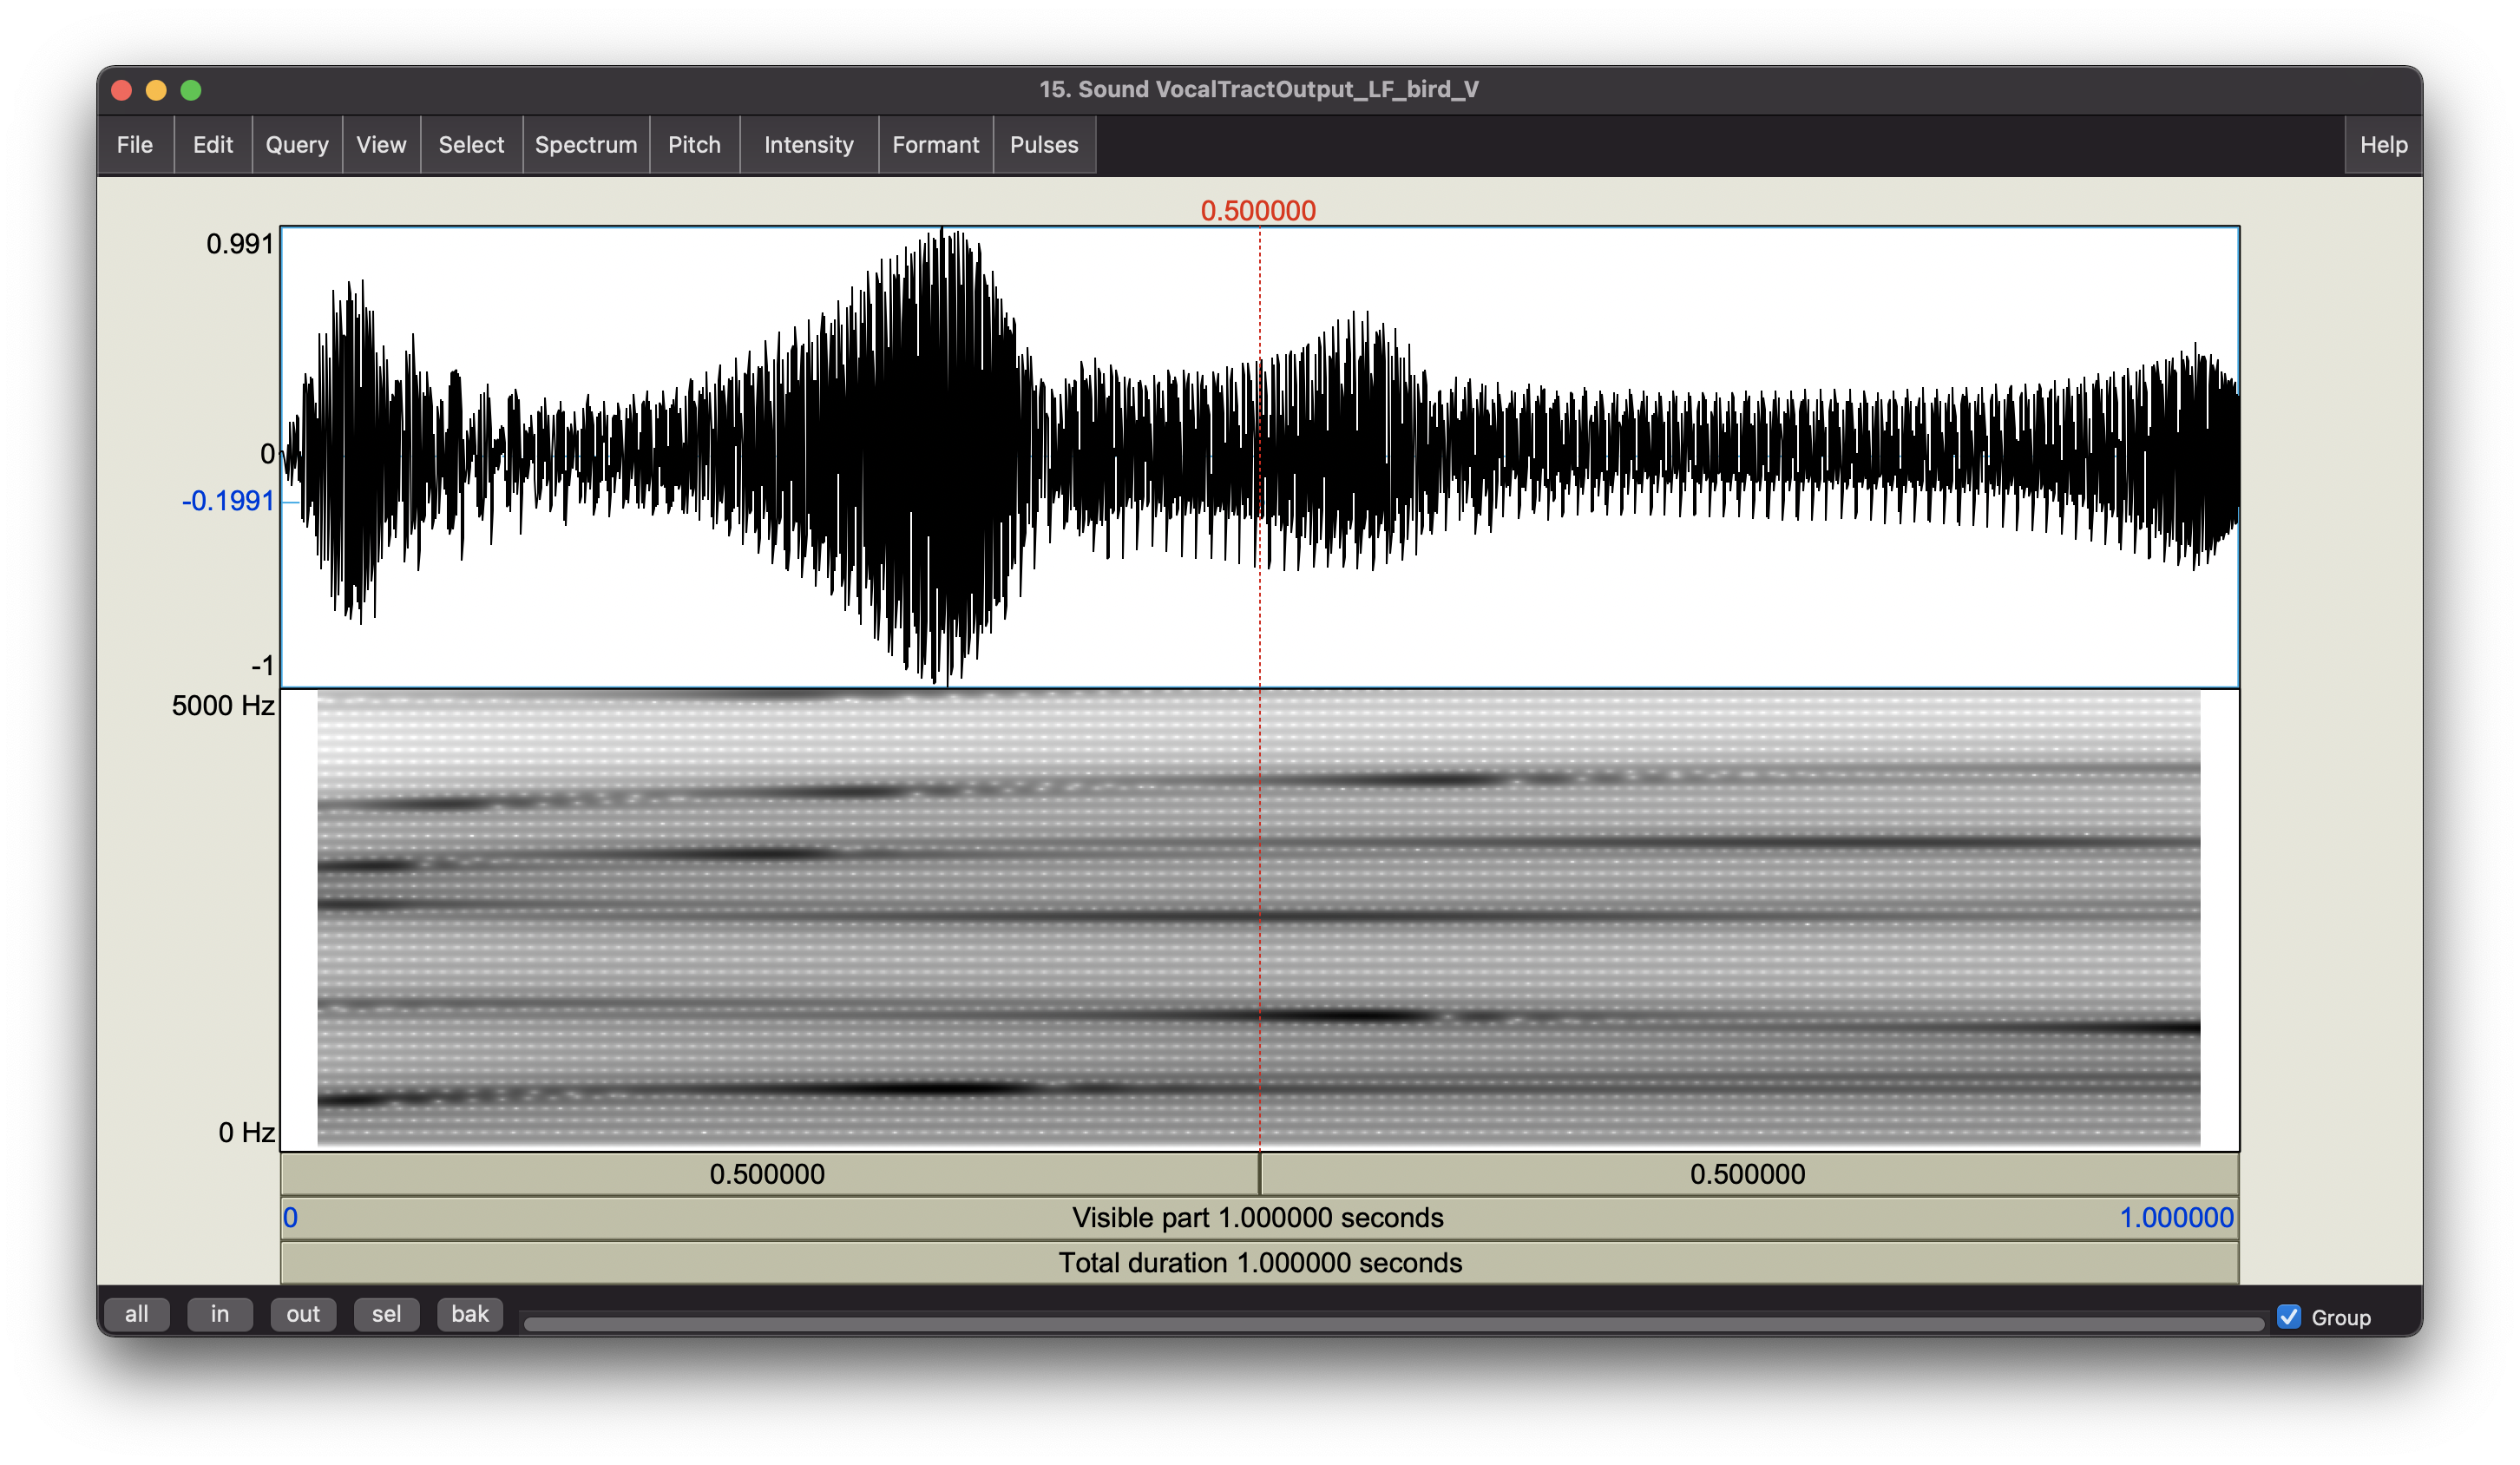Open the Edit menu
The image size is (2520, 1465).
pyautogui.click(x=212, y=145)
